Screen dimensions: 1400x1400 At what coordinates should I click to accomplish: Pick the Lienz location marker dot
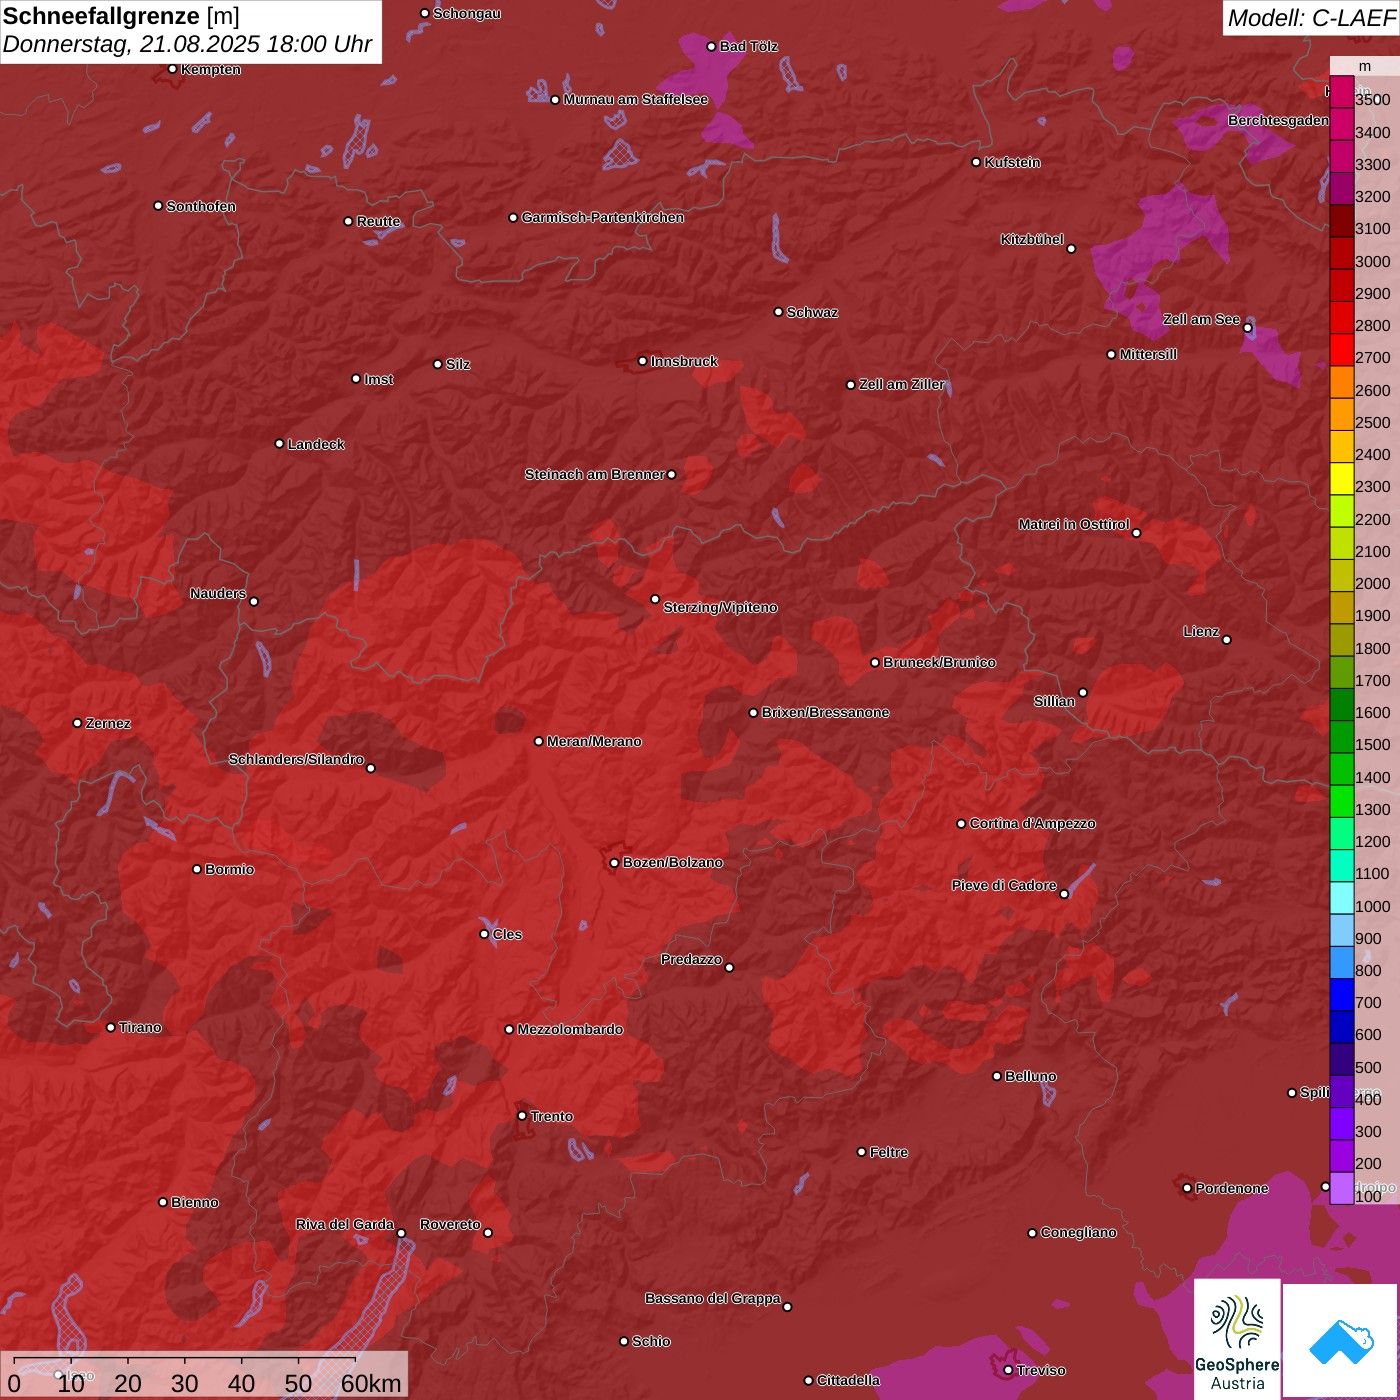click(1227, 640)
